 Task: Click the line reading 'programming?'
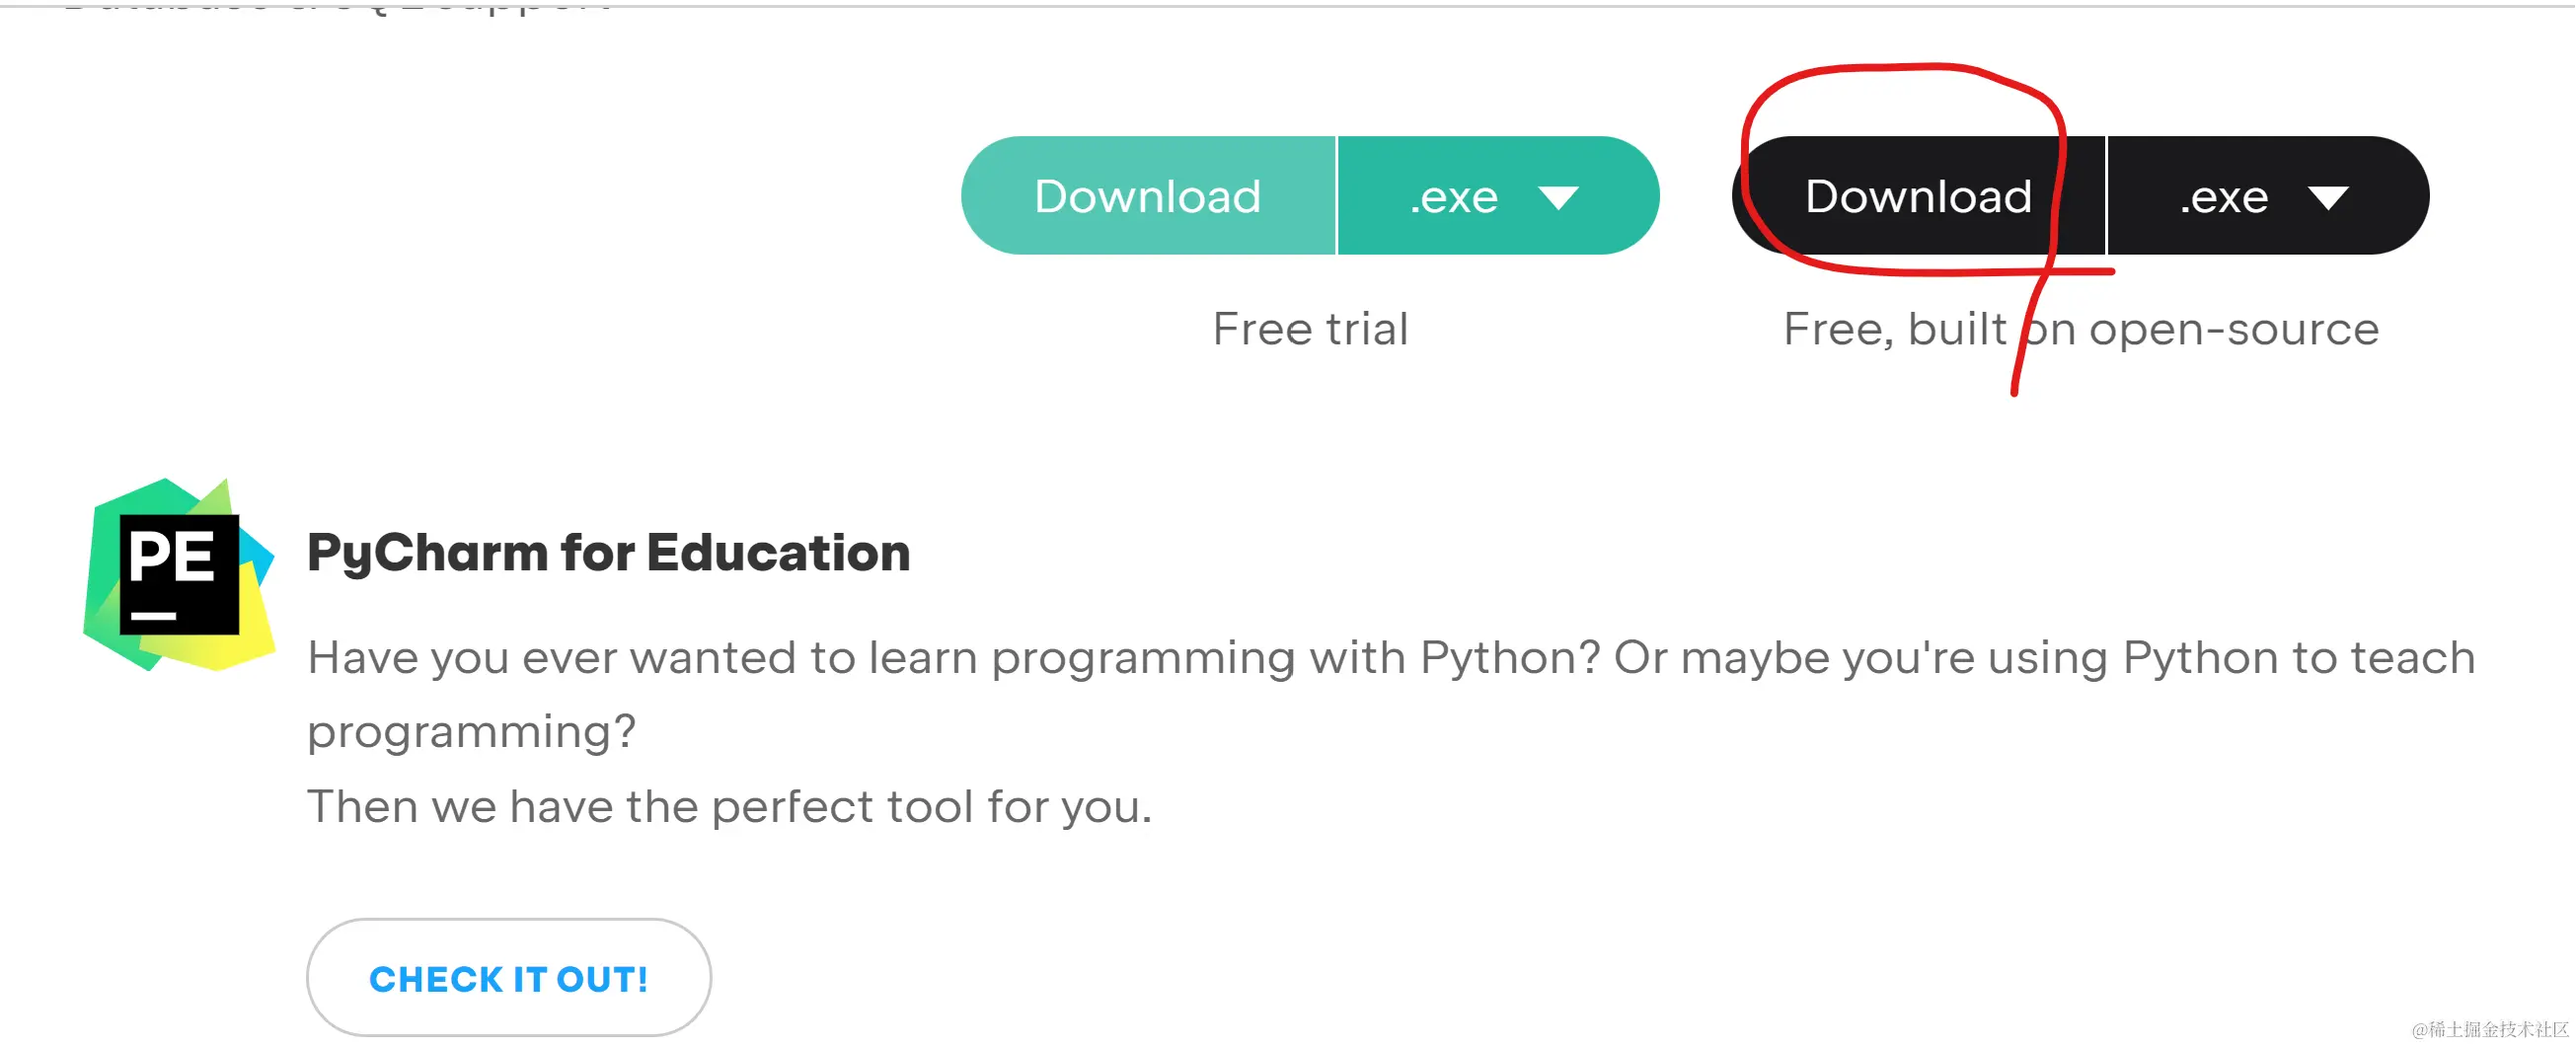(471, 731)
